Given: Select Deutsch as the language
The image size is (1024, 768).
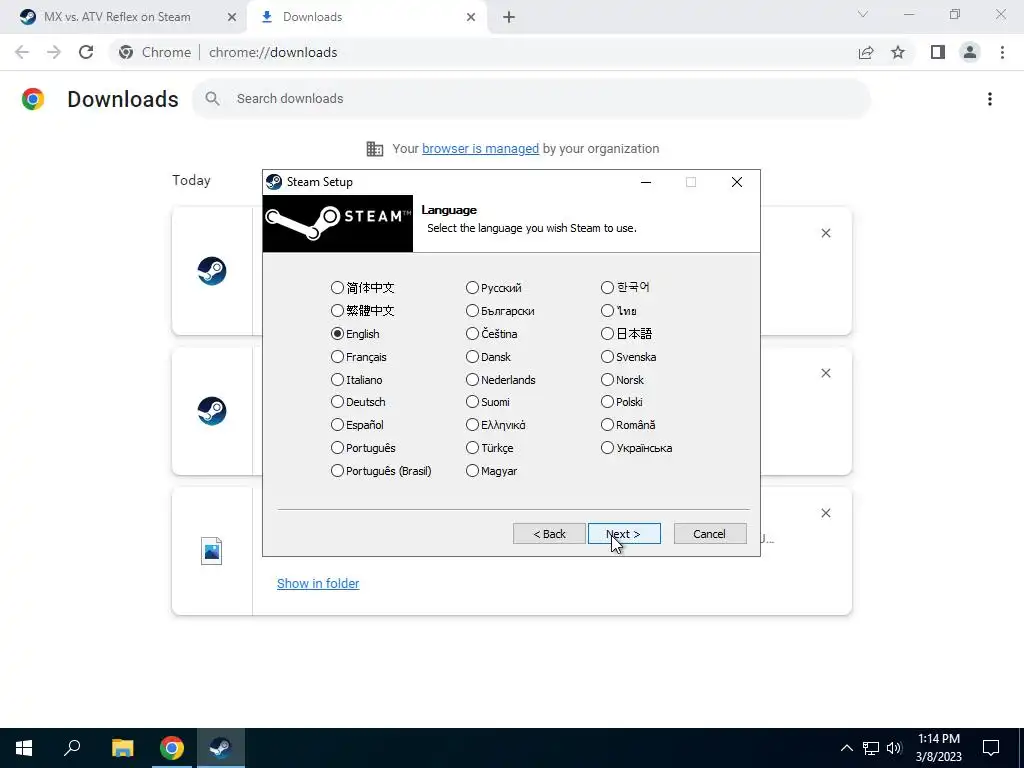Looking at the screenshot, I should tap(337, 402).
